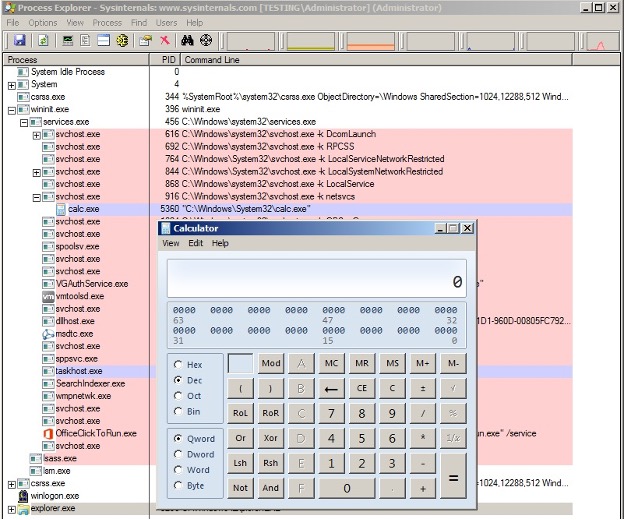Screen dimensions: 624x520
Task: Select Dec radio button in Calculator
Action: point(178,380)
